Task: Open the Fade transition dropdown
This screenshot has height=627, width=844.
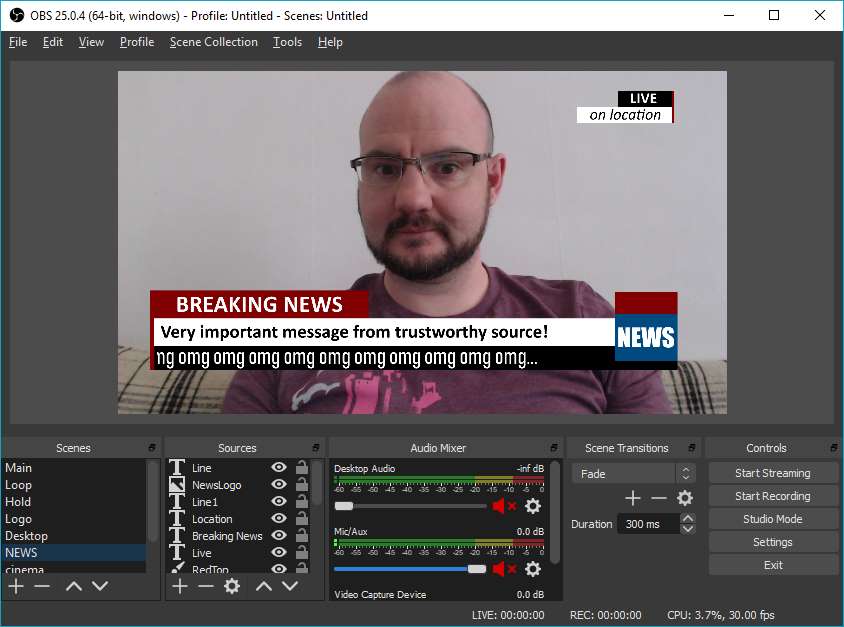Action: pyautogui.click(x=634, y=474)
